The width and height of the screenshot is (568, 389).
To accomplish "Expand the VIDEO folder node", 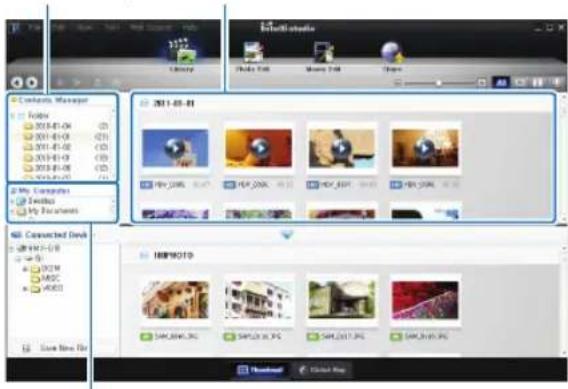I will point(25,289).
